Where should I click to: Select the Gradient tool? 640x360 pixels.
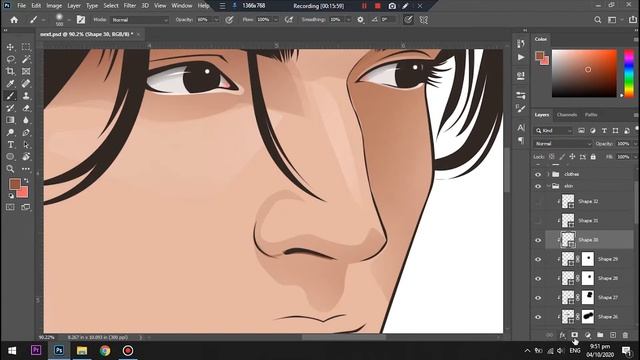[10, 120]
